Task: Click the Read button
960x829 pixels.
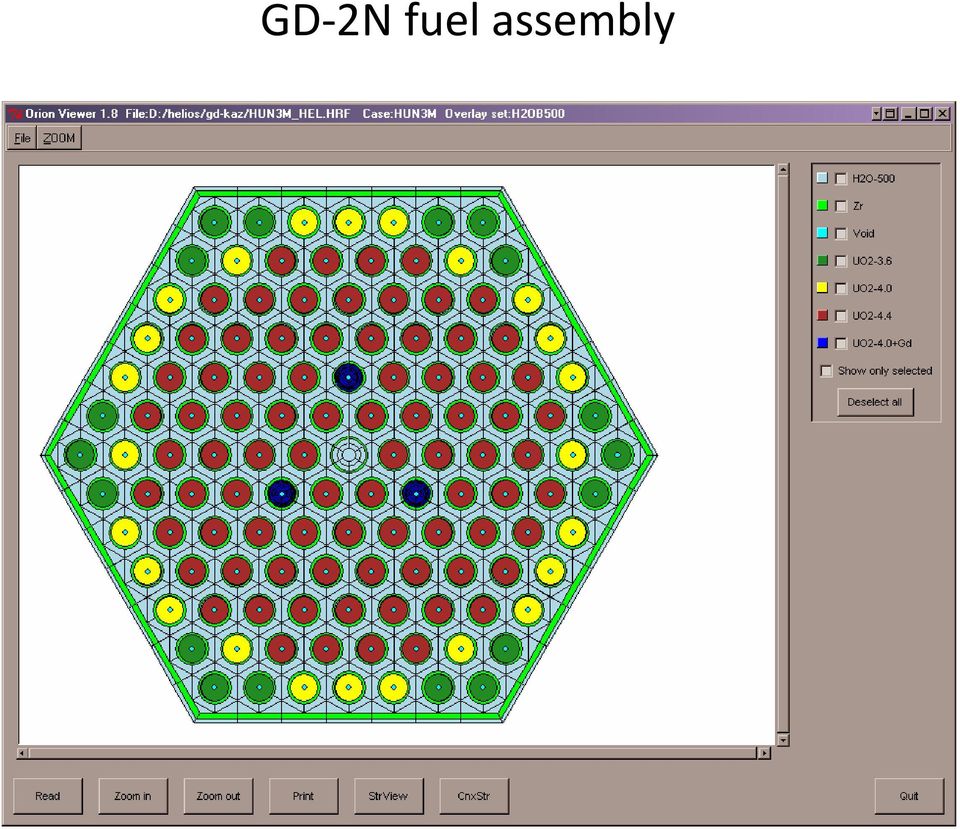Action: point(48,796)
